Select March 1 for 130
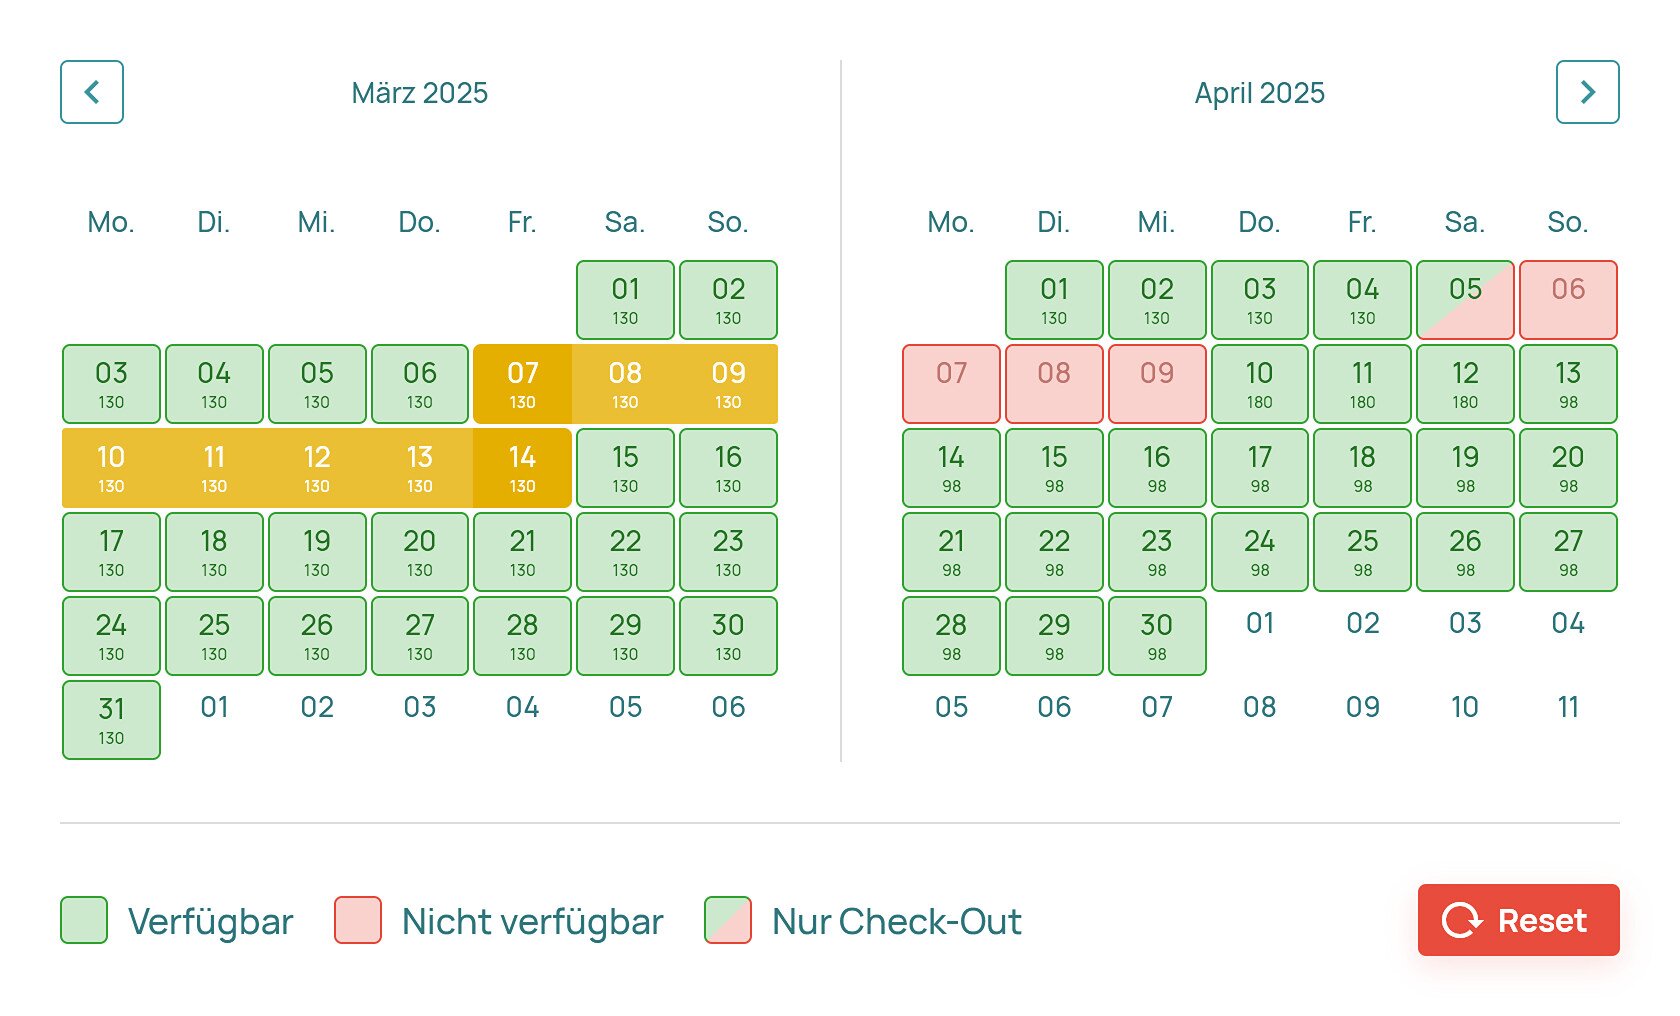The width and height of the screenshot is (1680, 1016). pos(625,299)
